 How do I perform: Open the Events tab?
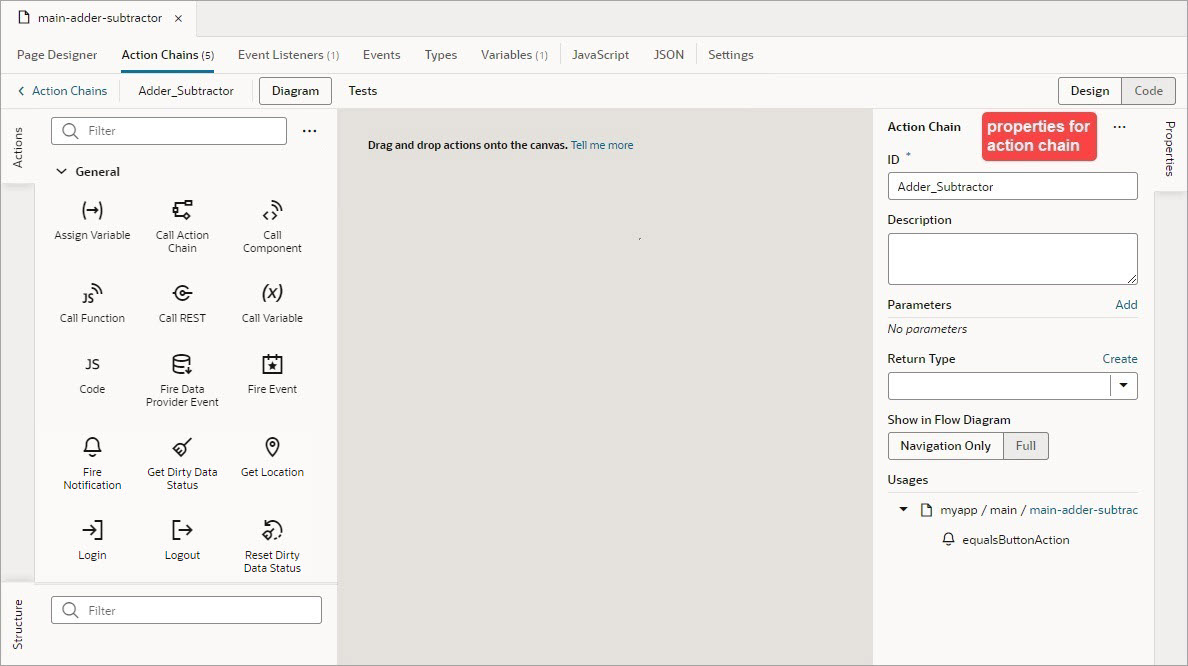point(381,55)
